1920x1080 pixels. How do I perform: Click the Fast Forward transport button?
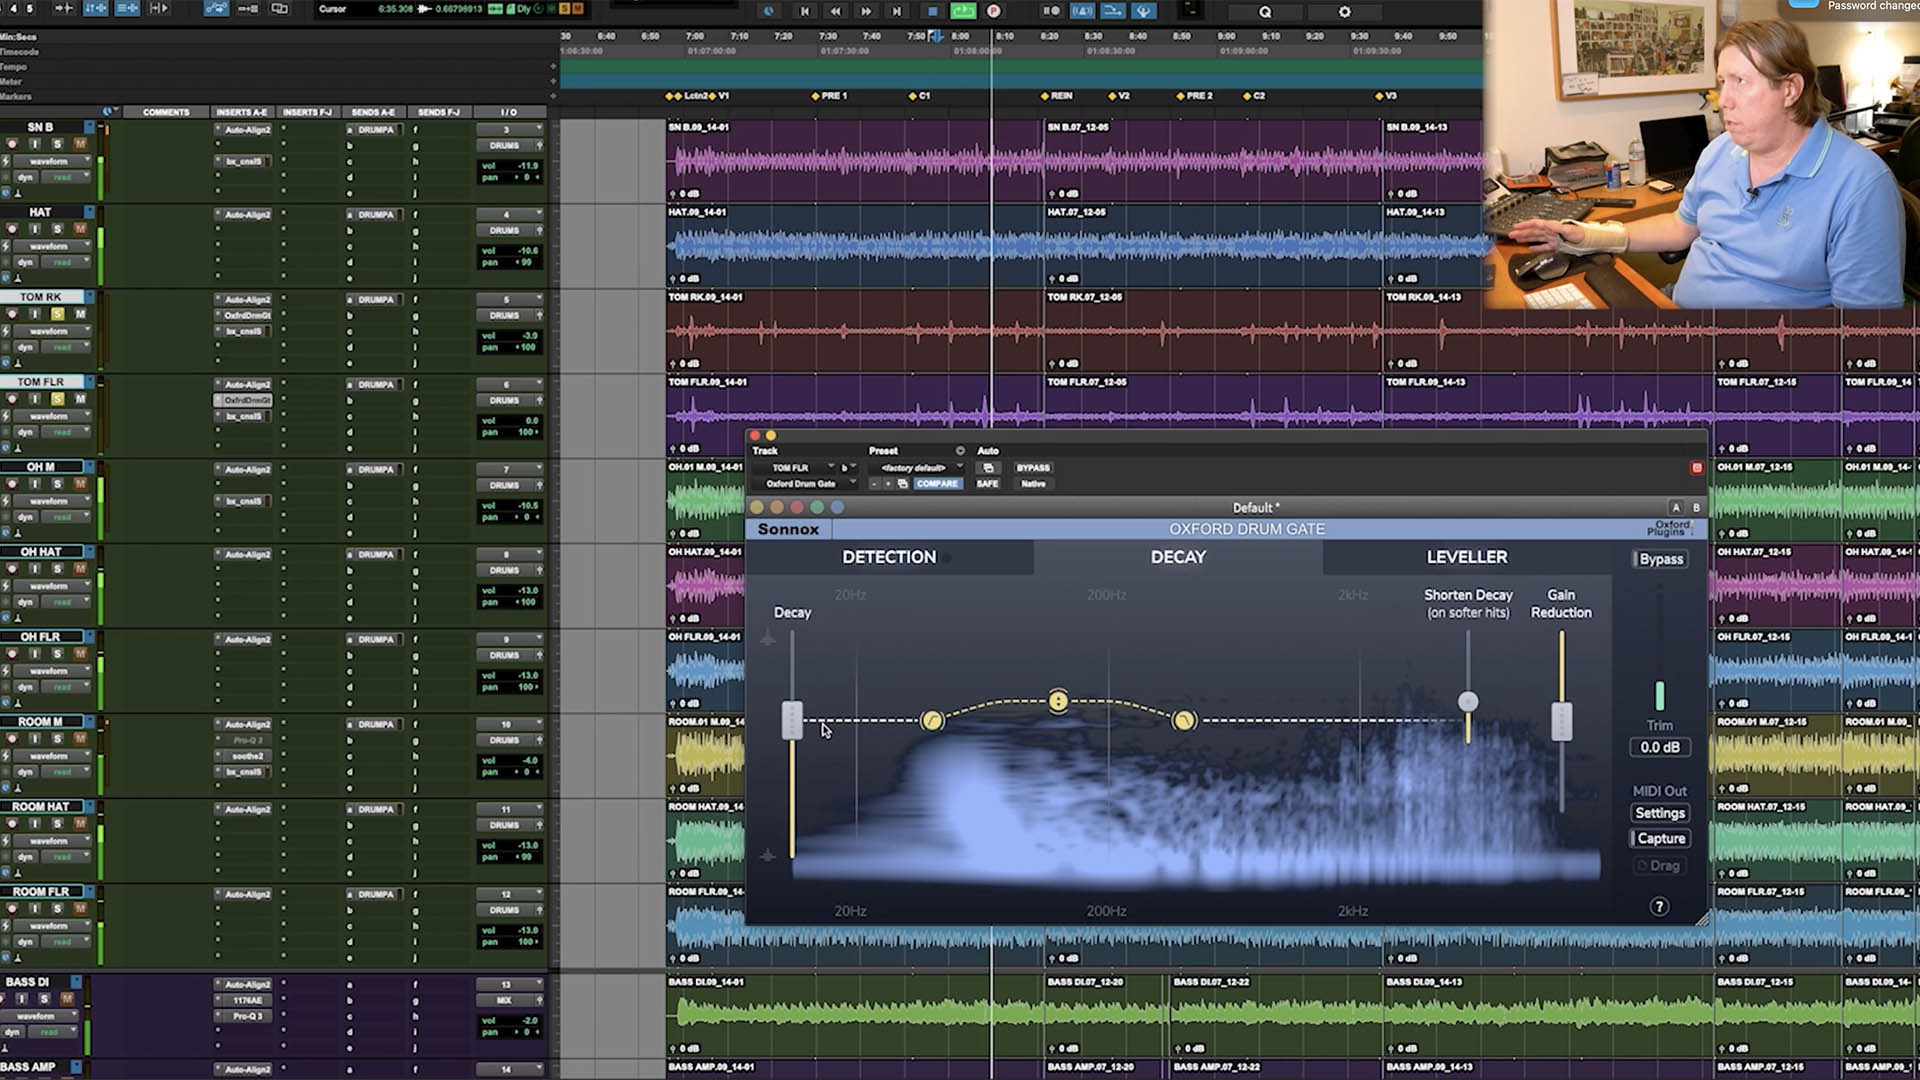tap(866, 11)
